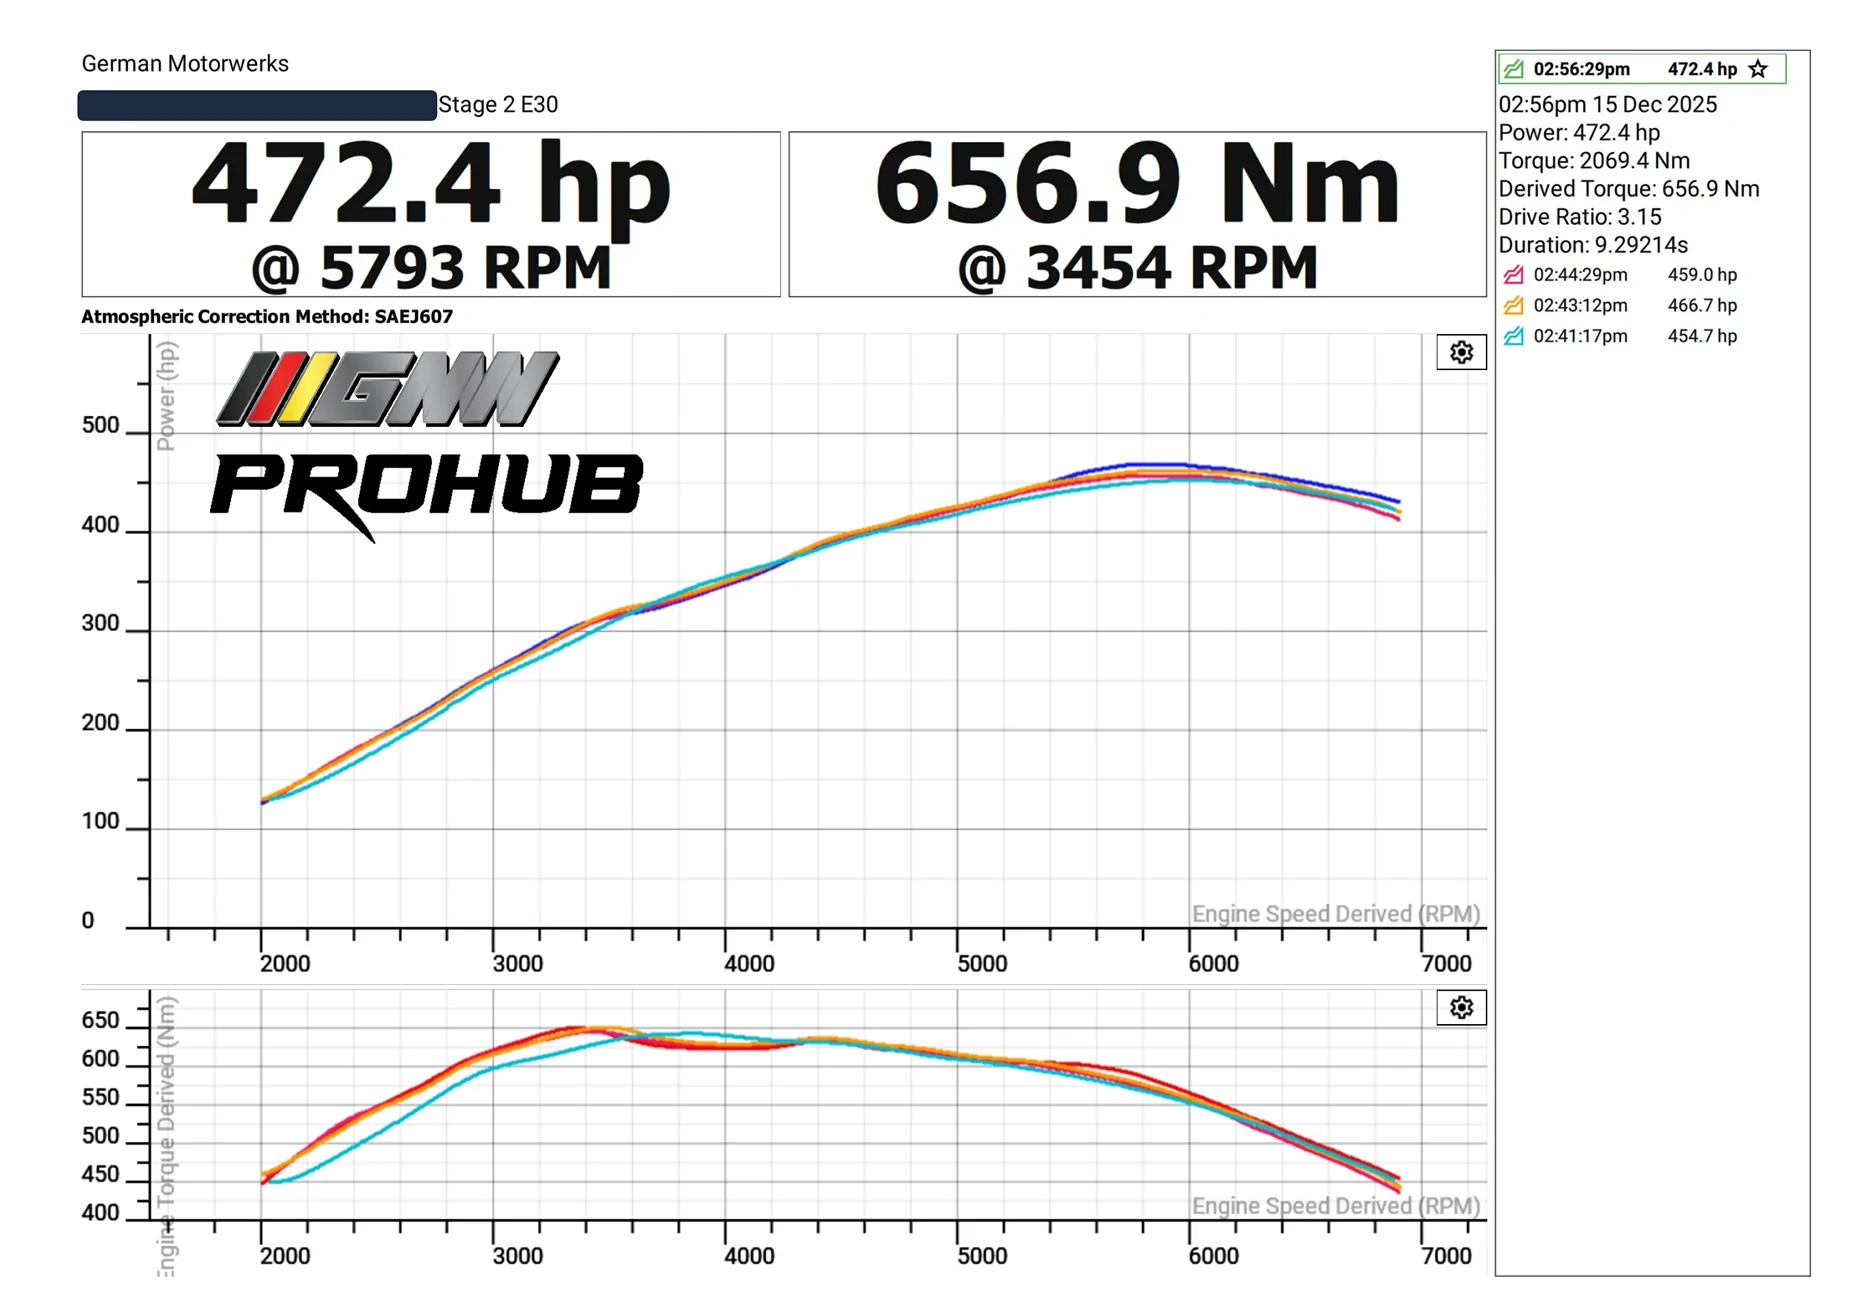Image resolution: width=1851 pixels, height=1300 pixels.
Task: Click the '@ 5793 RPM' peak power speed
Action: (431, 268)
